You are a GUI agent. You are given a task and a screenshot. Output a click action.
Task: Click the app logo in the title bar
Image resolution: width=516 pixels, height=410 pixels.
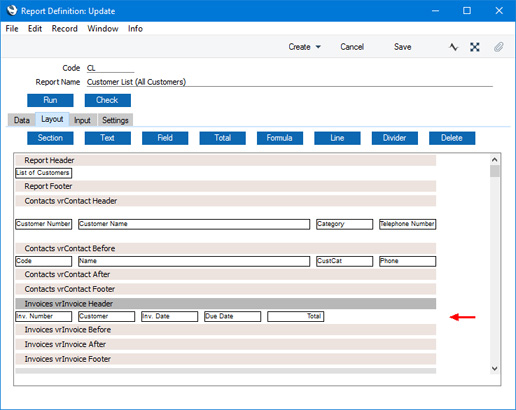12,11
